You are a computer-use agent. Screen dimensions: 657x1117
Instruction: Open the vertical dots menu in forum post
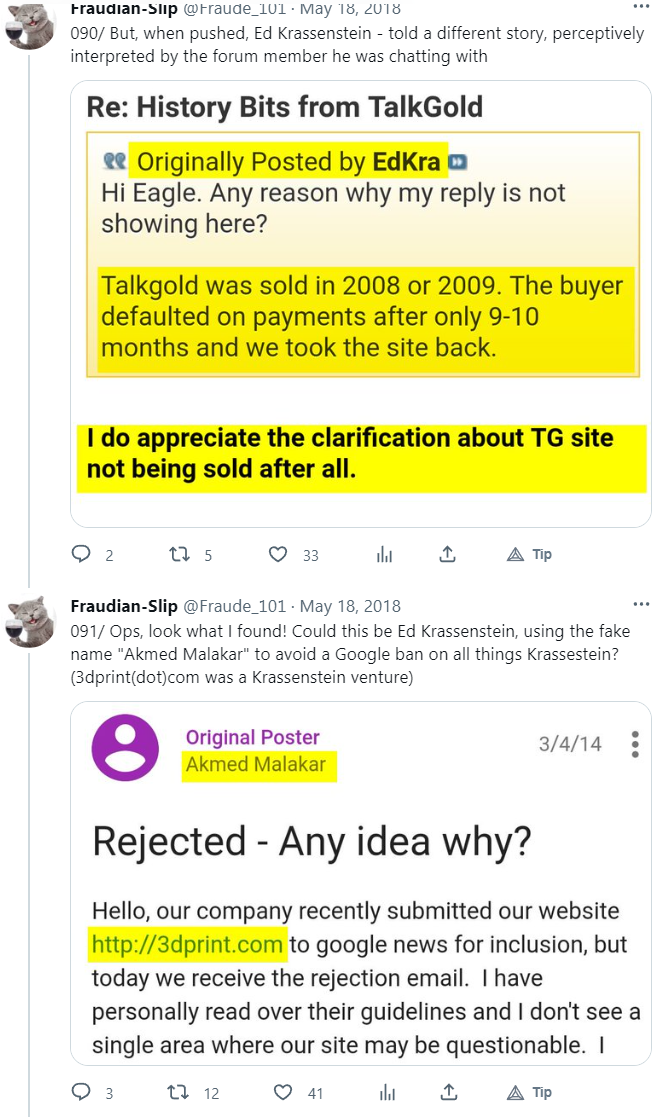point(634,745)
